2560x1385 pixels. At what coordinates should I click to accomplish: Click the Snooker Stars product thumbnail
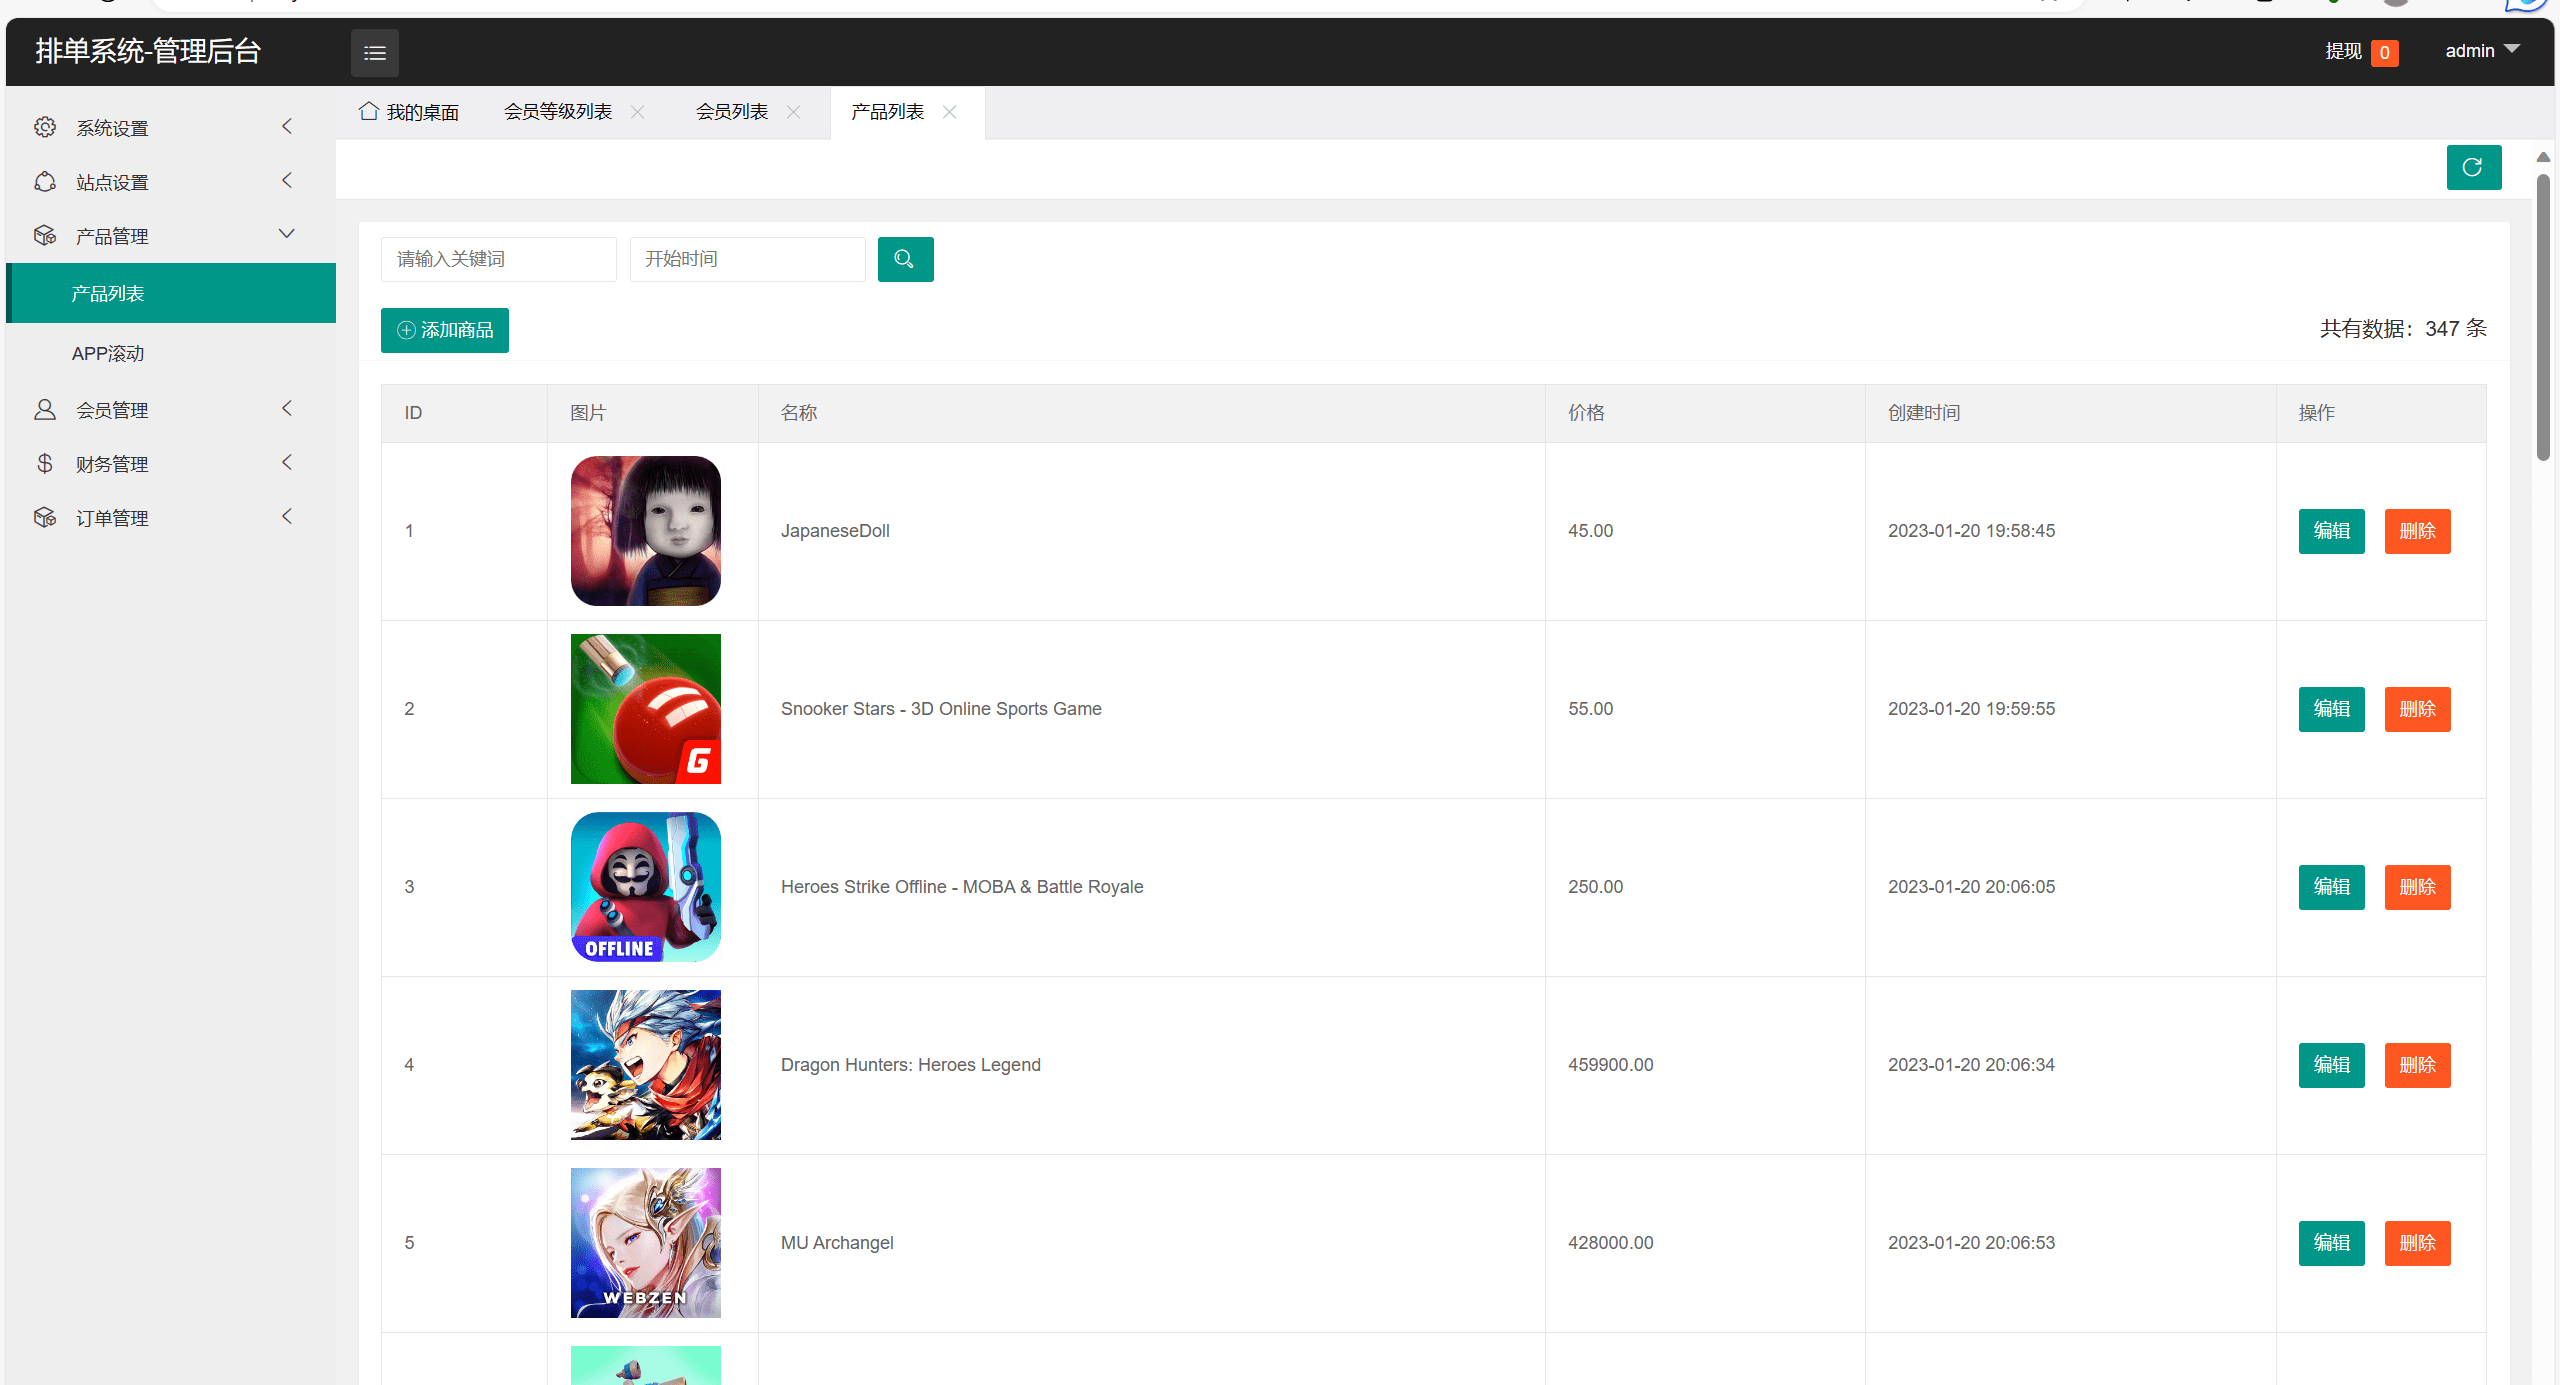[646, 709]
